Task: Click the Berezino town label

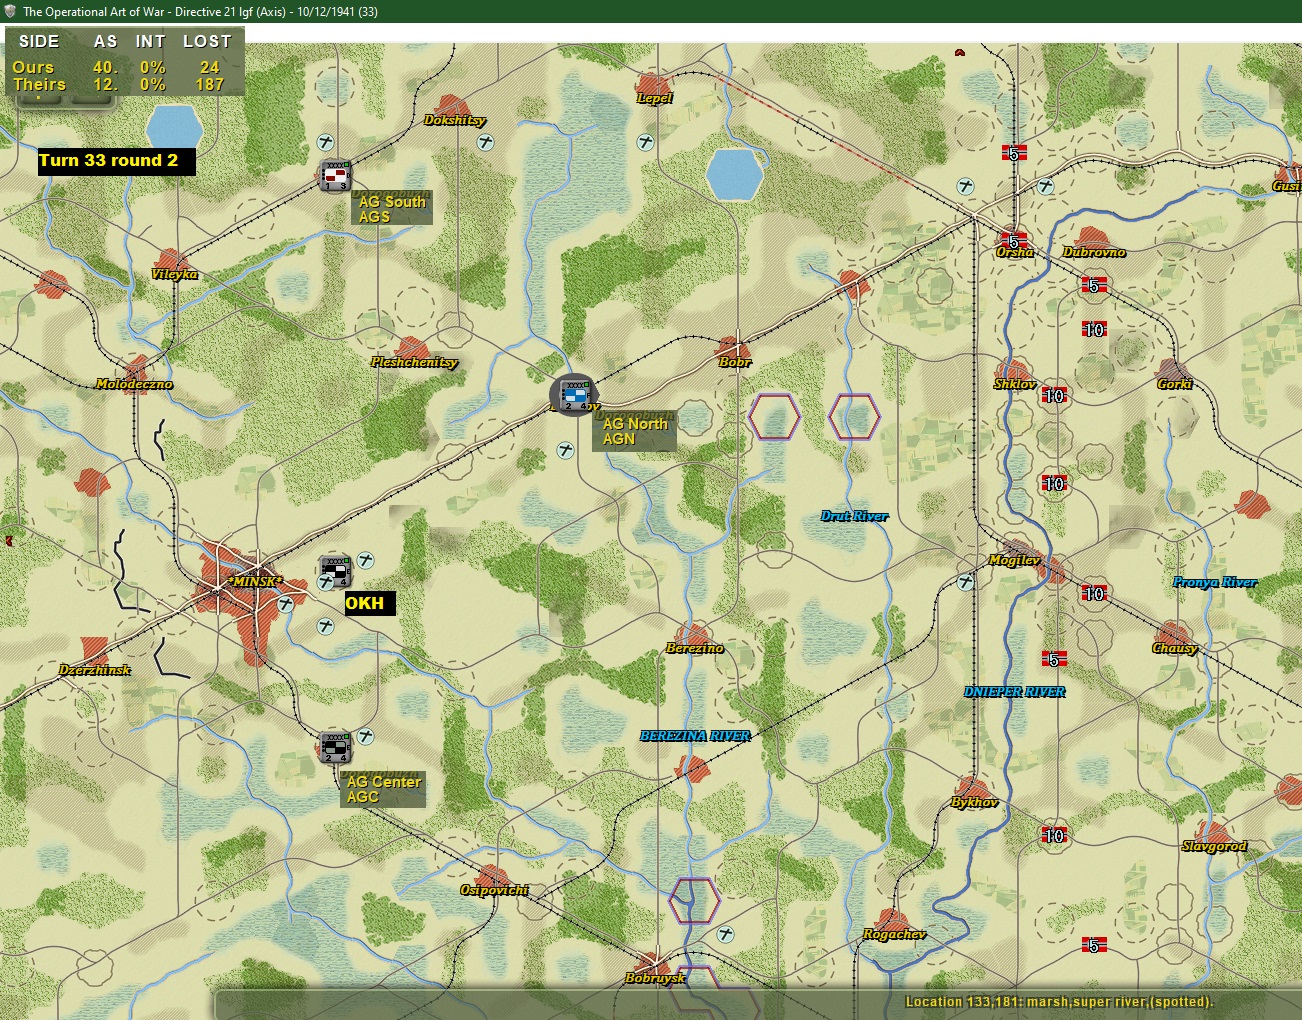Action: 695,648
